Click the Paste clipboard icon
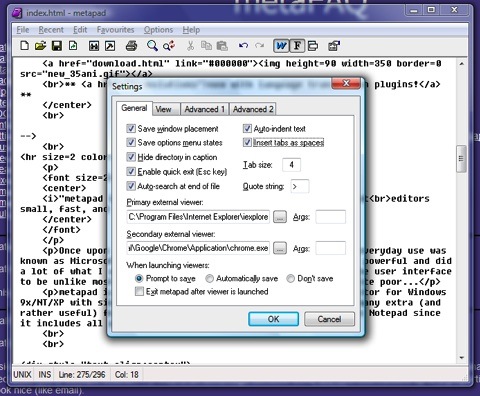The width and height of the screenshot is (480, 396). [x=222, y=46]
